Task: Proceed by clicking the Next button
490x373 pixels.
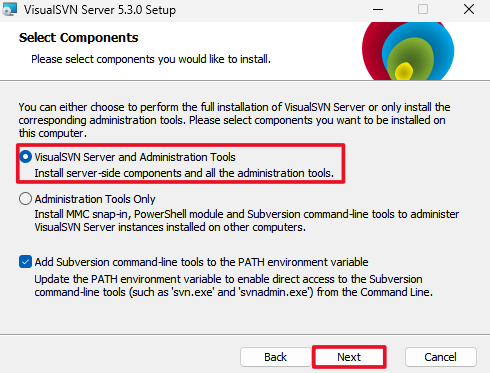Action: [x=349, y=357]
